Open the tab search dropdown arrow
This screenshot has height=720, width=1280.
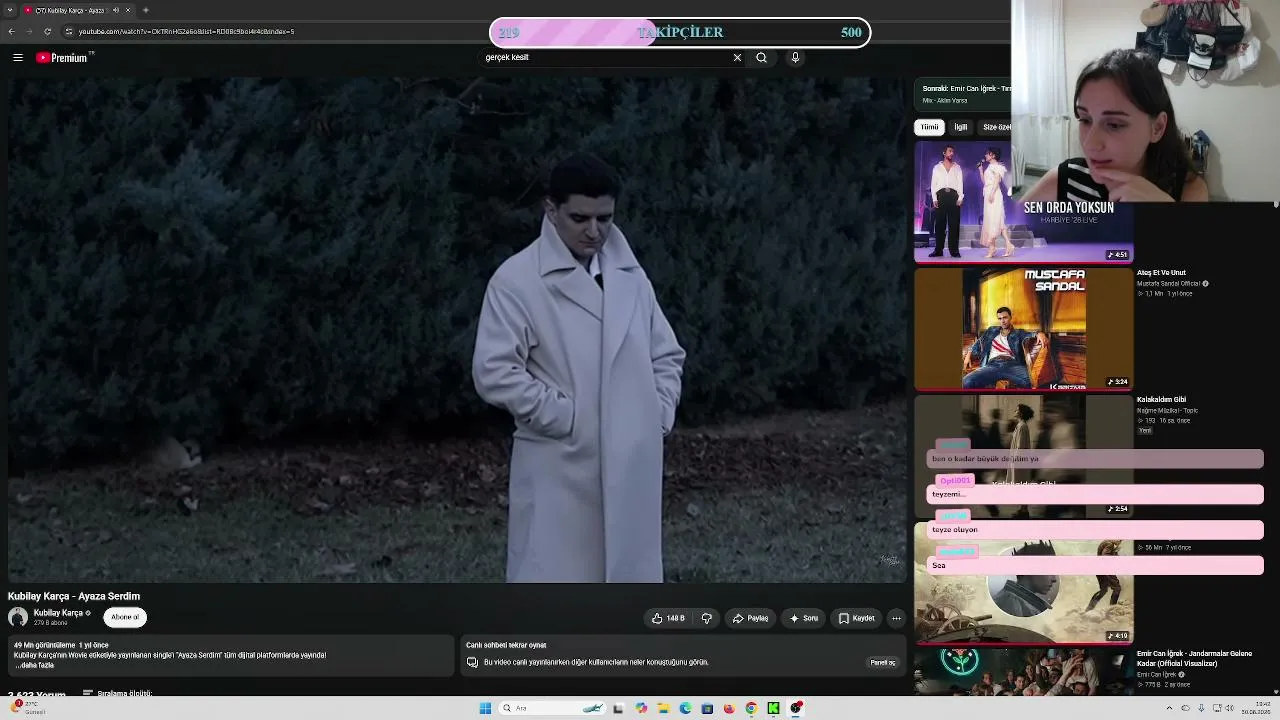9,10
